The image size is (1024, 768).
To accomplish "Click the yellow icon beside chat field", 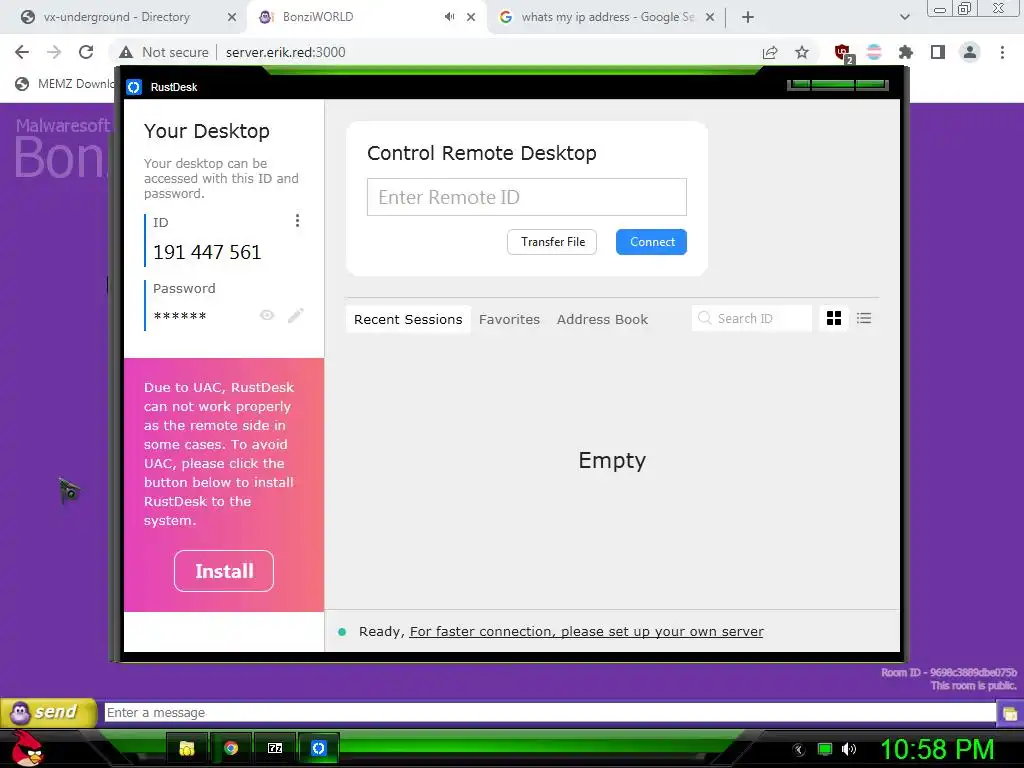I will pos(1010,712).
